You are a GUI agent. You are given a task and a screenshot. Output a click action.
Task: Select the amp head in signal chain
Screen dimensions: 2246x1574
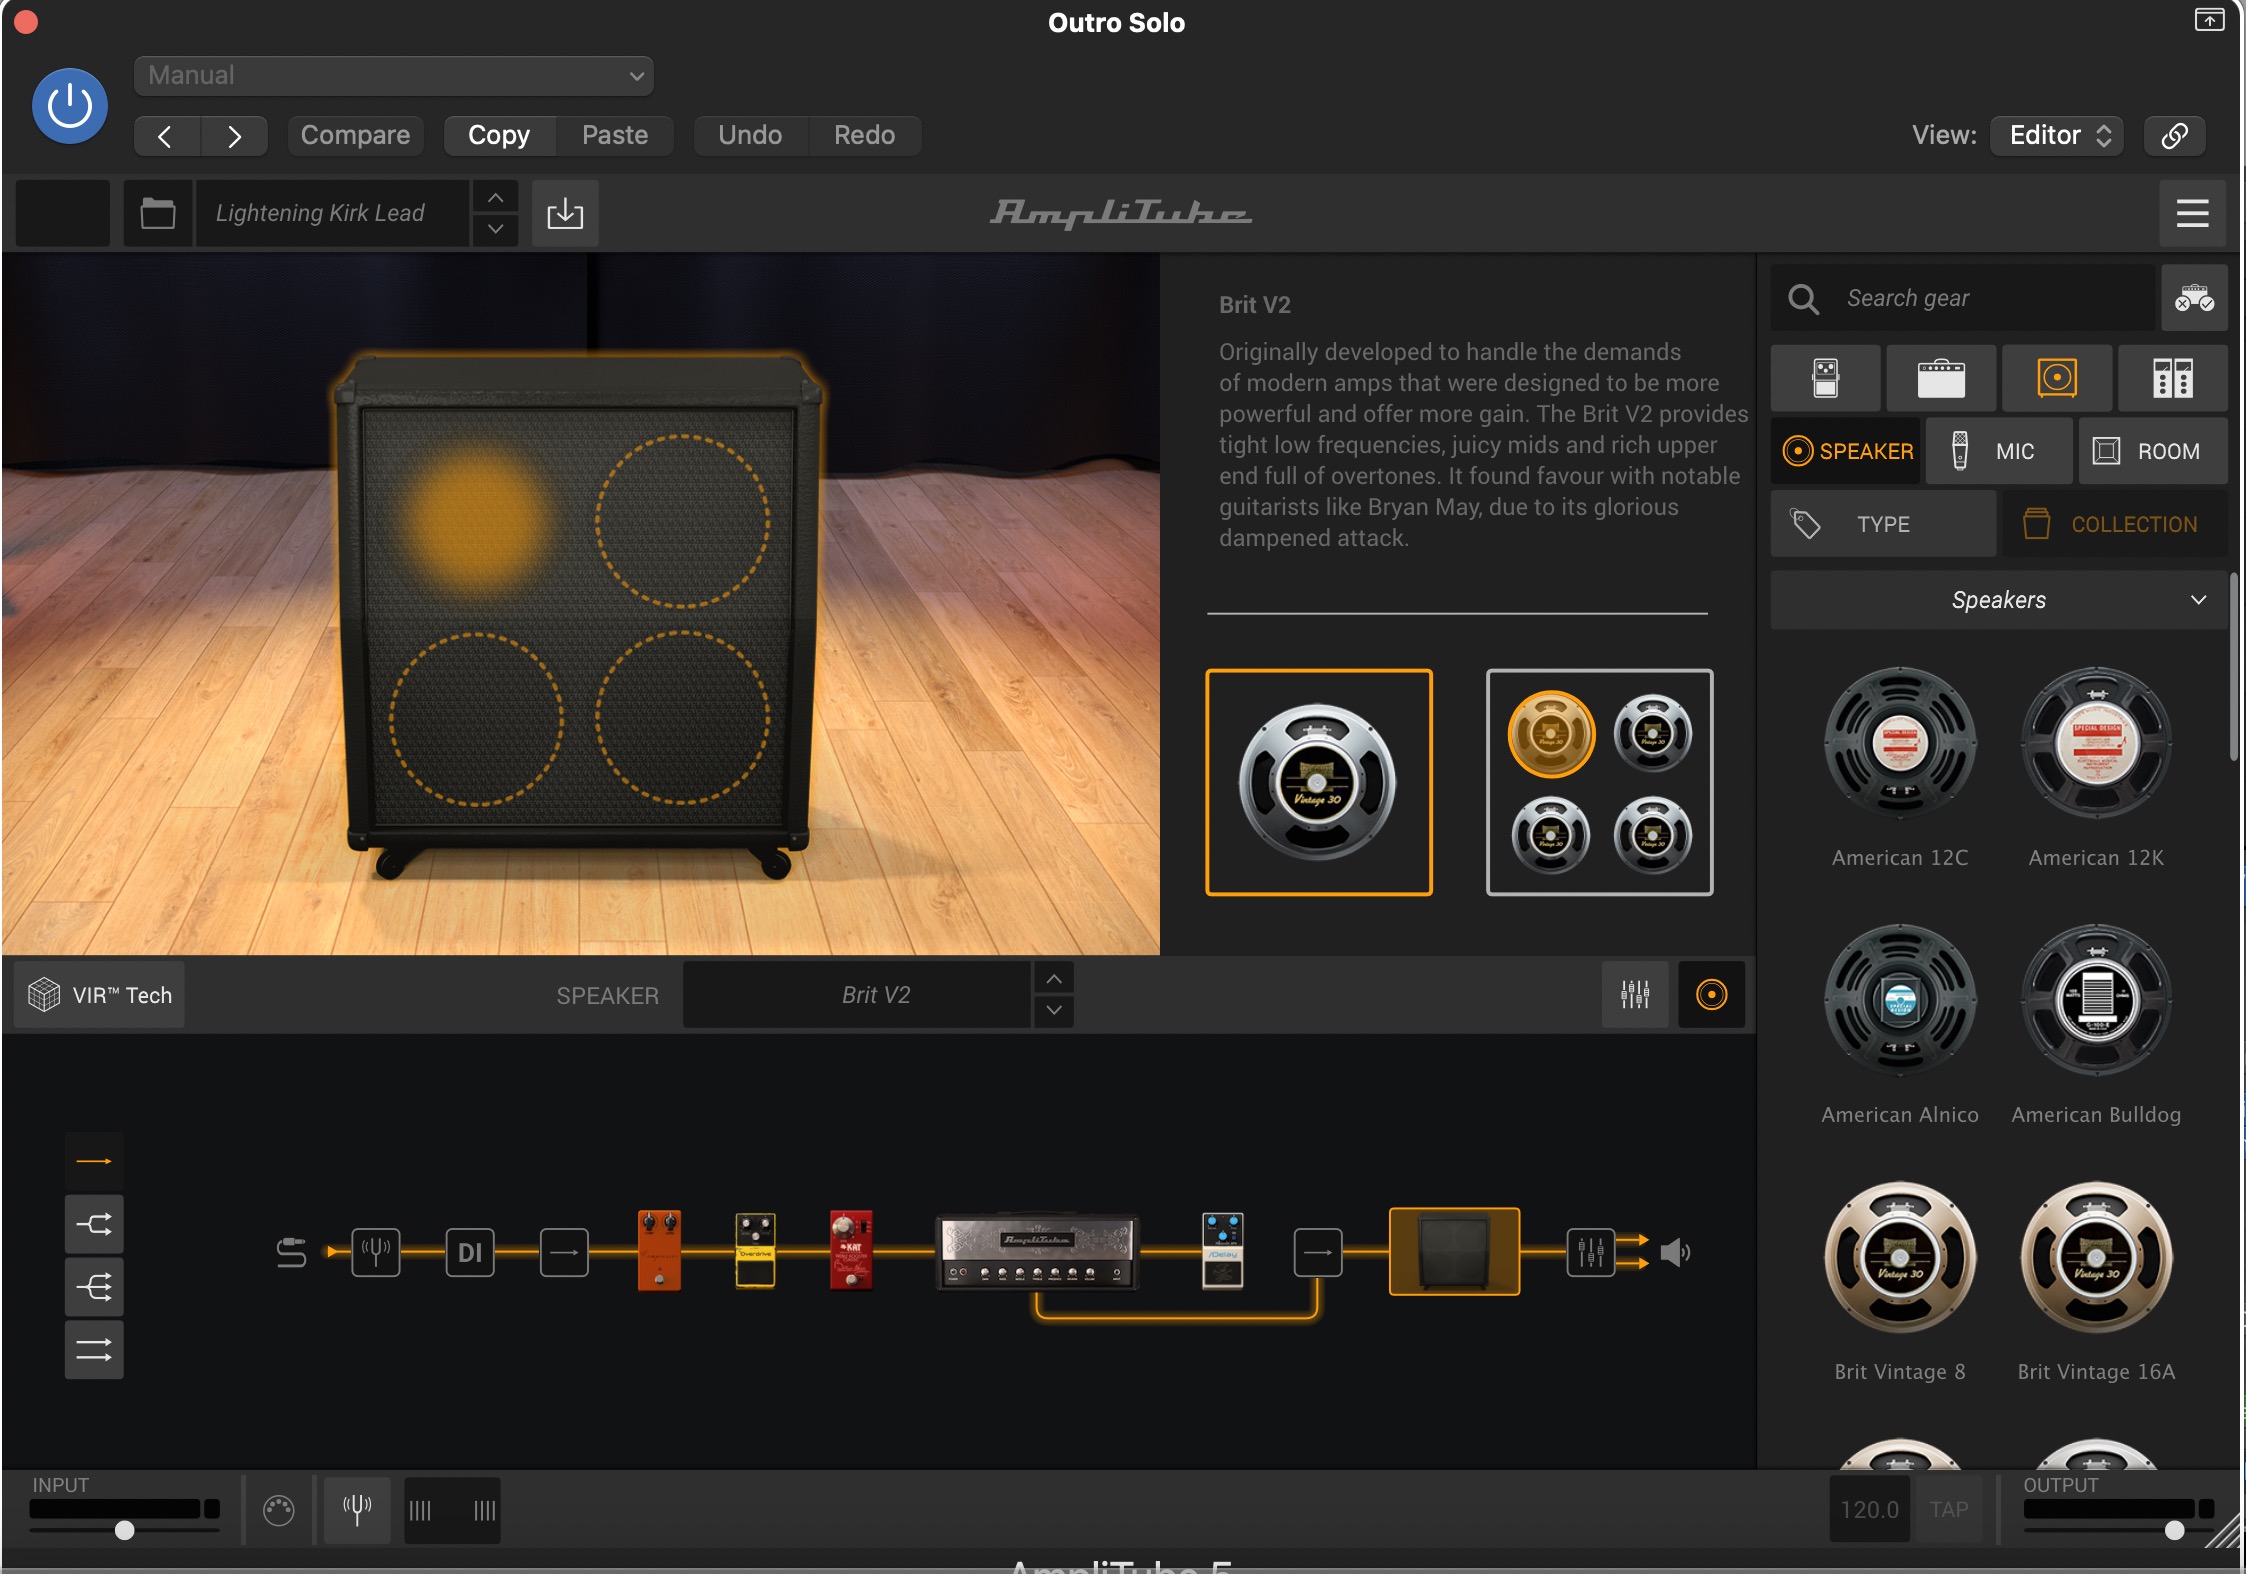[1037, 1252]
